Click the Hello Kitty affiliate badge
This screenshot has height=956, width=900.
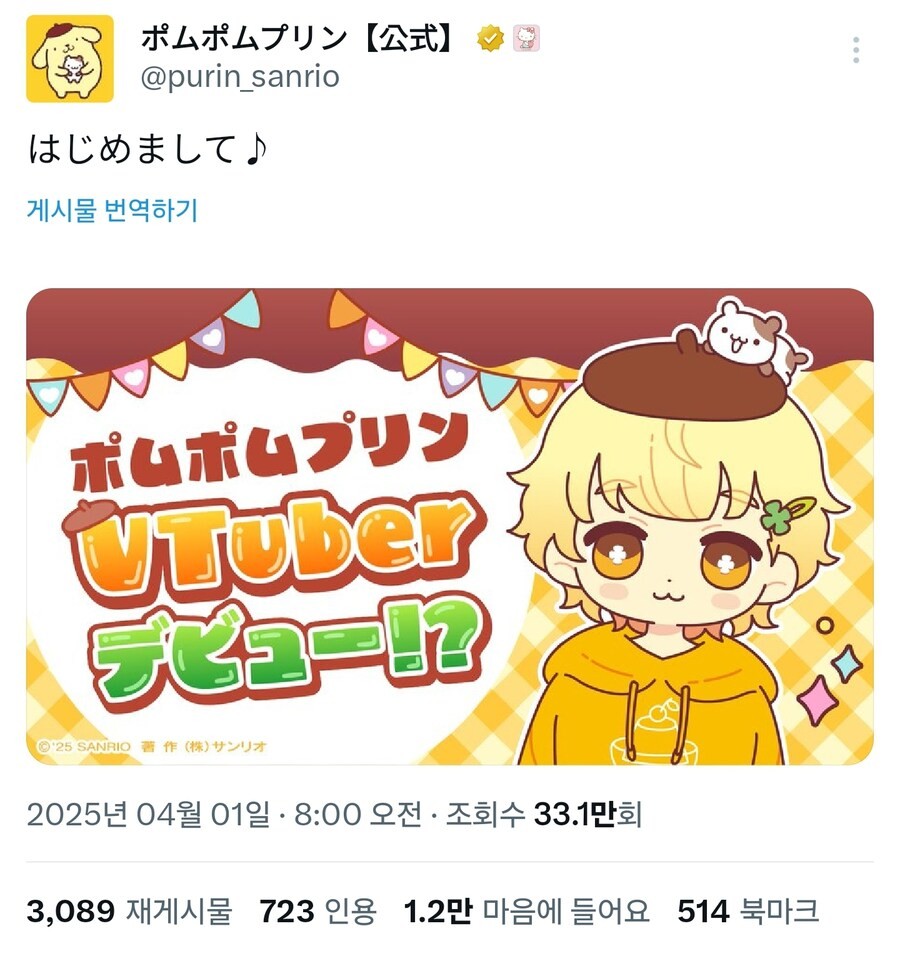[526, 38]
